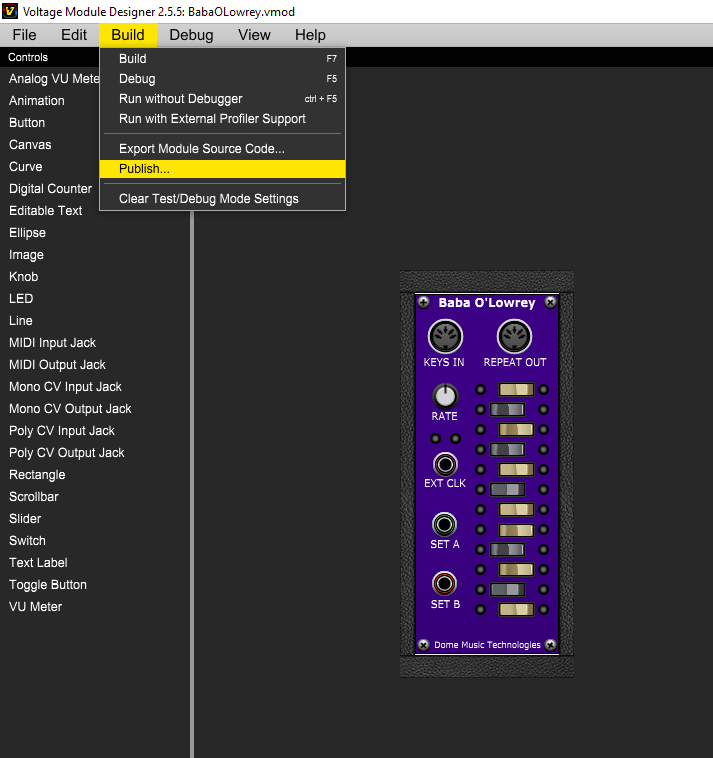Select the SET B input jack
713x758 pixels.
[x=444, y=584]
